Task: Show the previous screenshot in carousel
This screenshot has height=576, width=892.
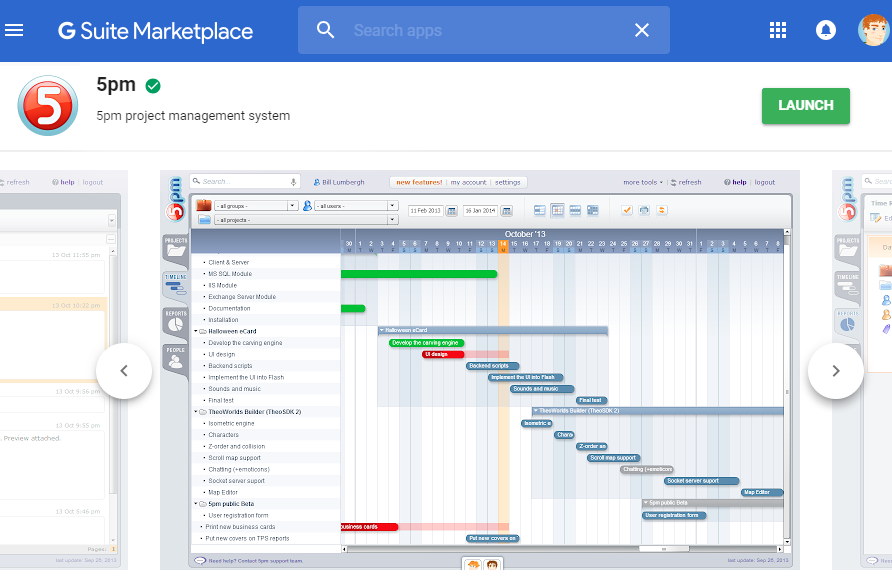Action: click(124, 371)
